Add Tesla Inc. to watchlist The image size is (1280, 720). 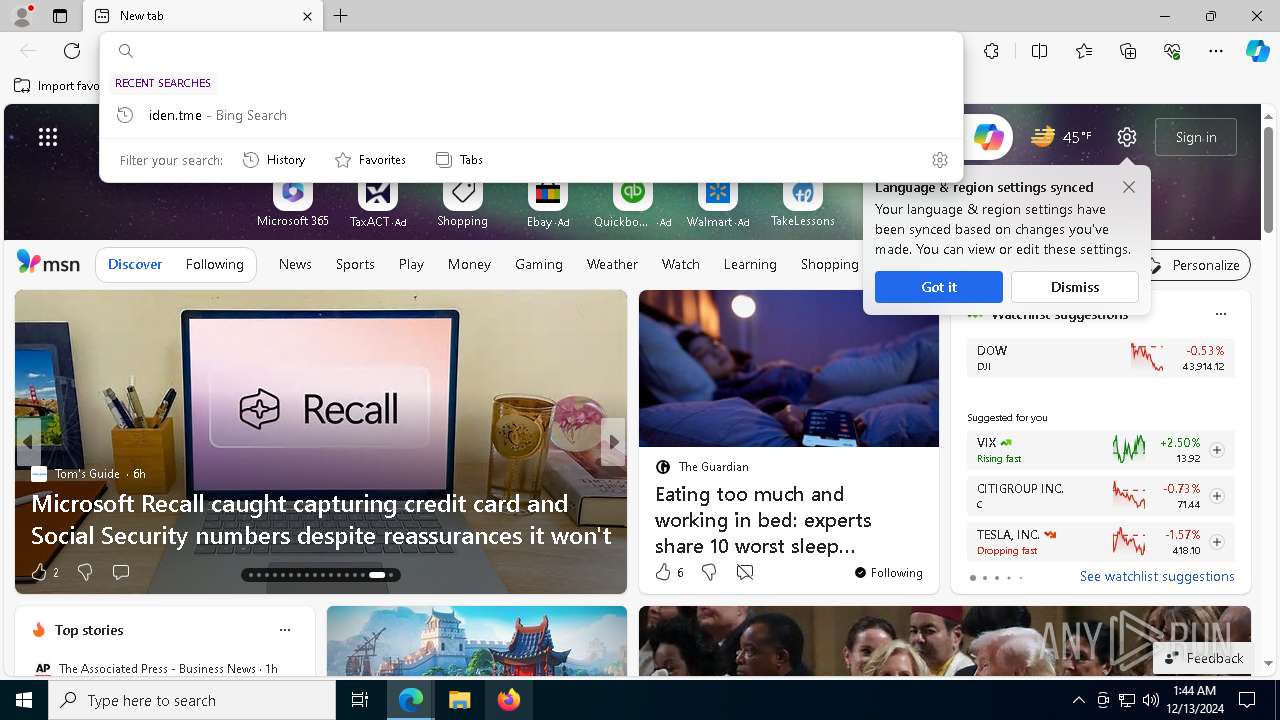(x=1216, y=542)
